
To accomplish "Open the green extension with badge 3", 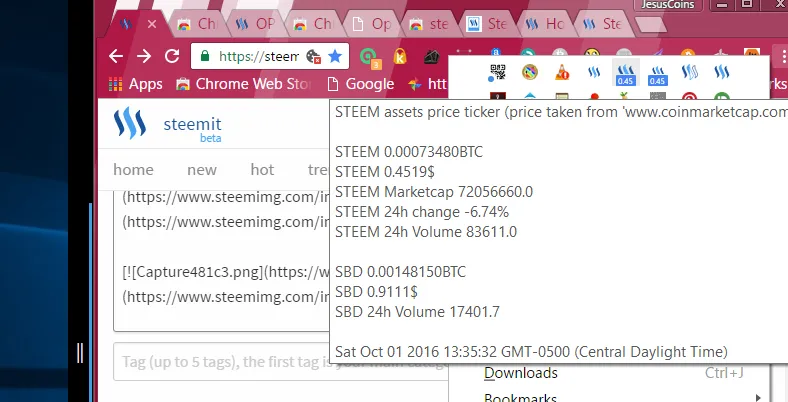I will tap(370, 57).
